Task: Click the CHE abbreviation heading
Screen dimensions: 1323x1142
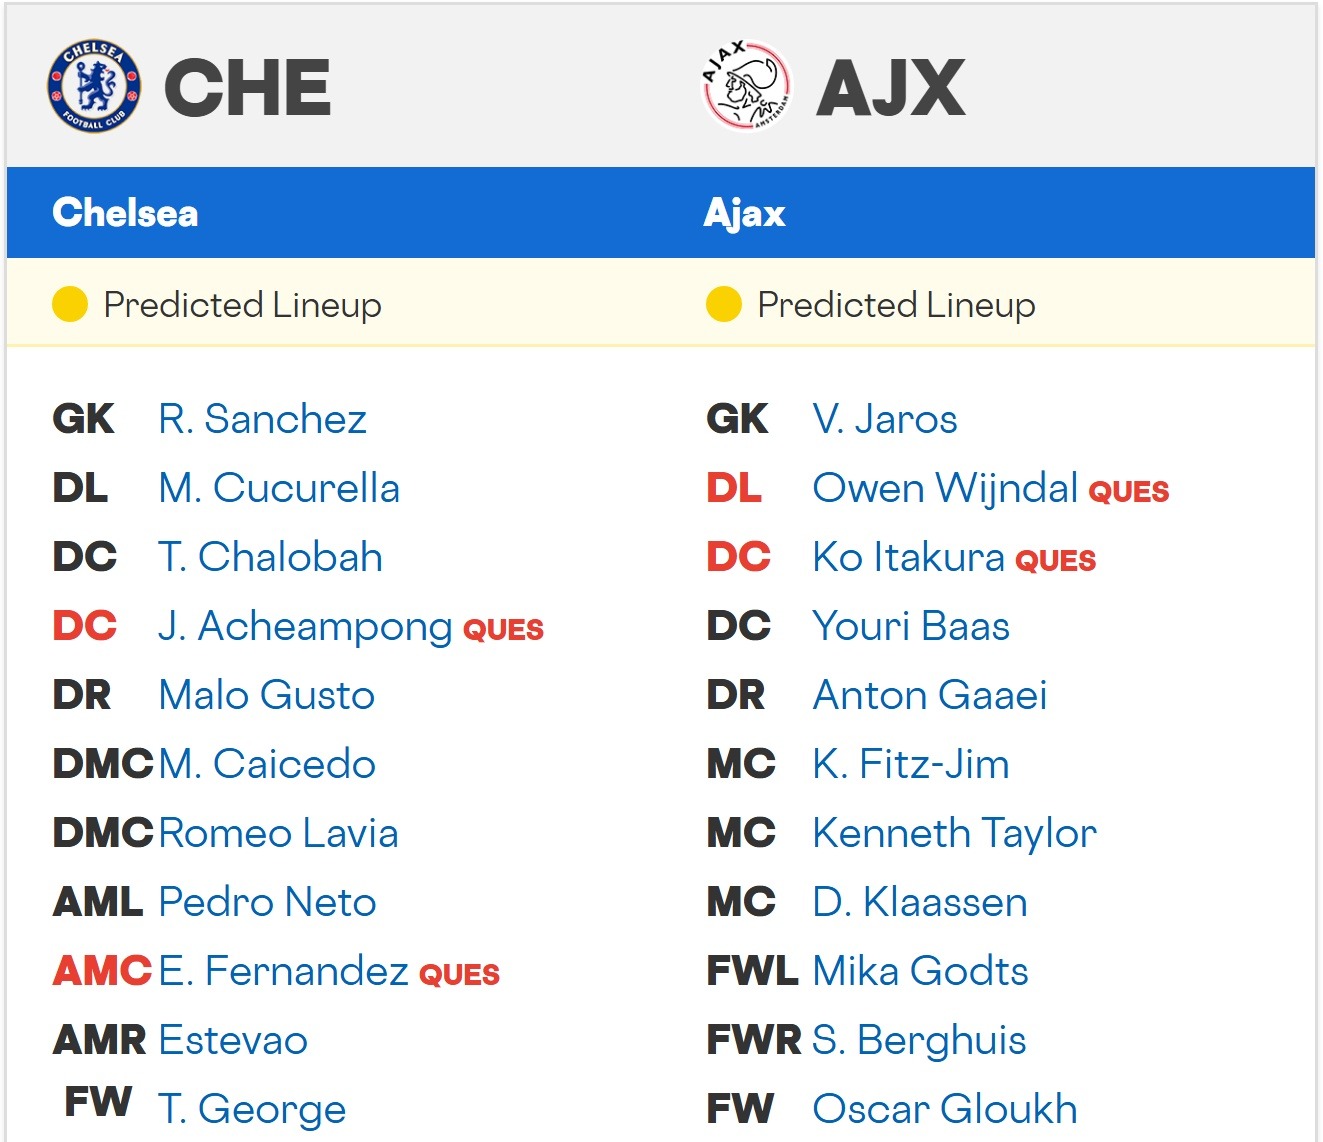Action: [x=247, y=87]
